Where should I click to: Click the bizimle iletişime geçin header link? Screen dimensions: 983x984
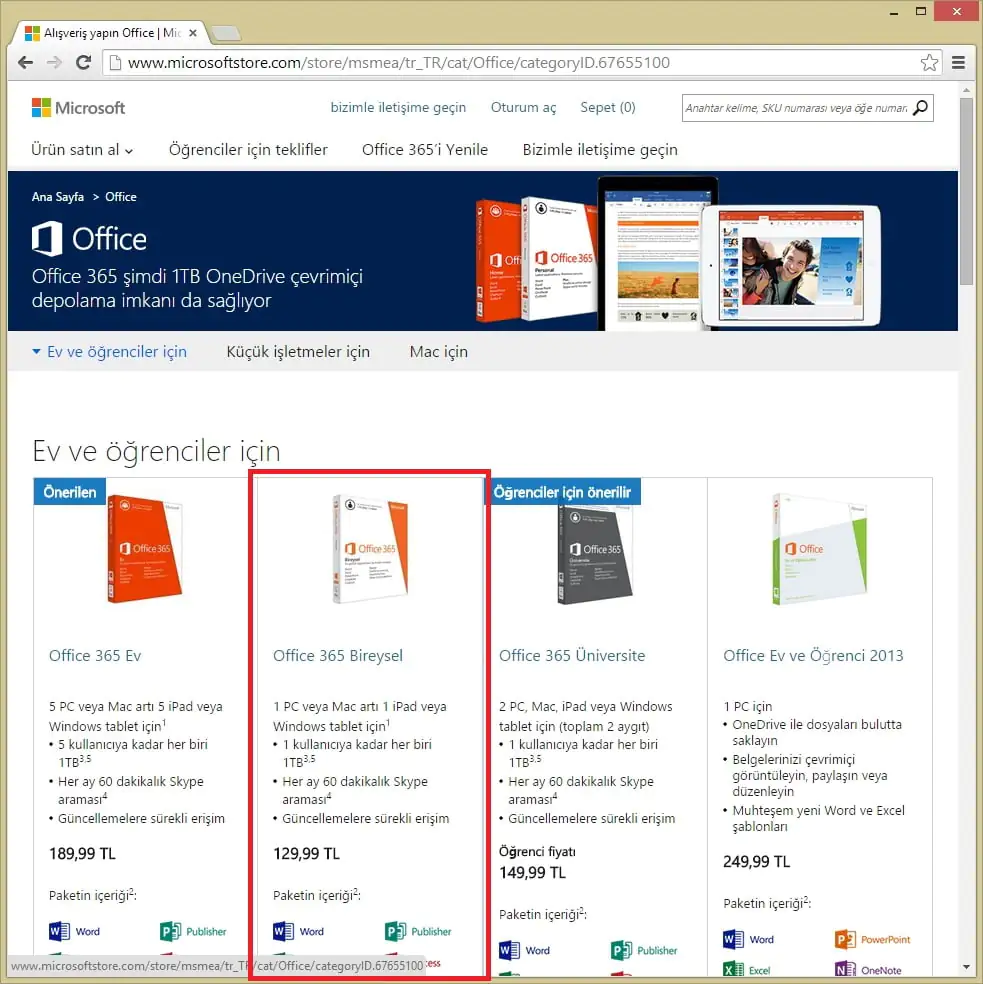pos(399,107)
